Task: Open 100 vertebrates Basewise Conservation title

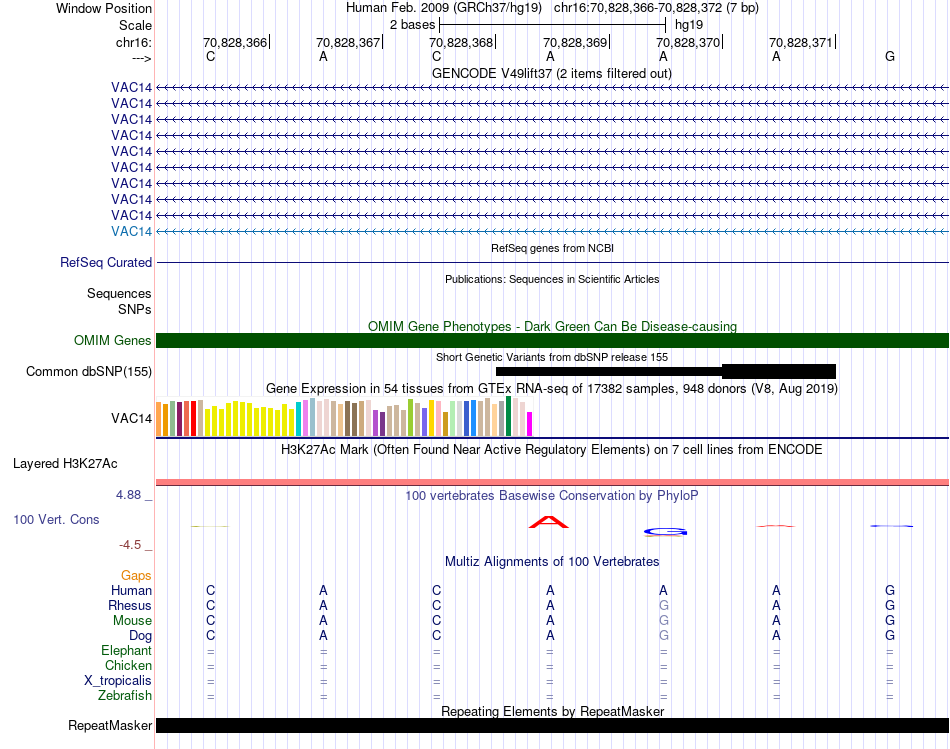Action: tap(552, 495)
